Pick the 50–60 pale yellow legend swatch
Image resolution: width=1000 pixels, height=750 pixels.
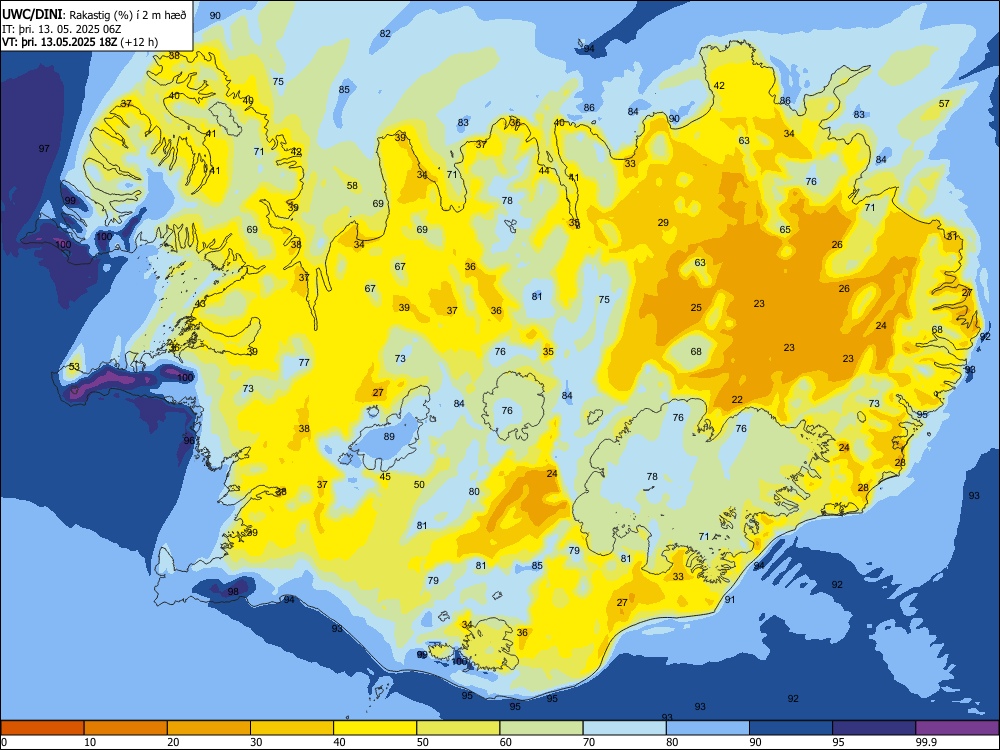tap(458, 728)
